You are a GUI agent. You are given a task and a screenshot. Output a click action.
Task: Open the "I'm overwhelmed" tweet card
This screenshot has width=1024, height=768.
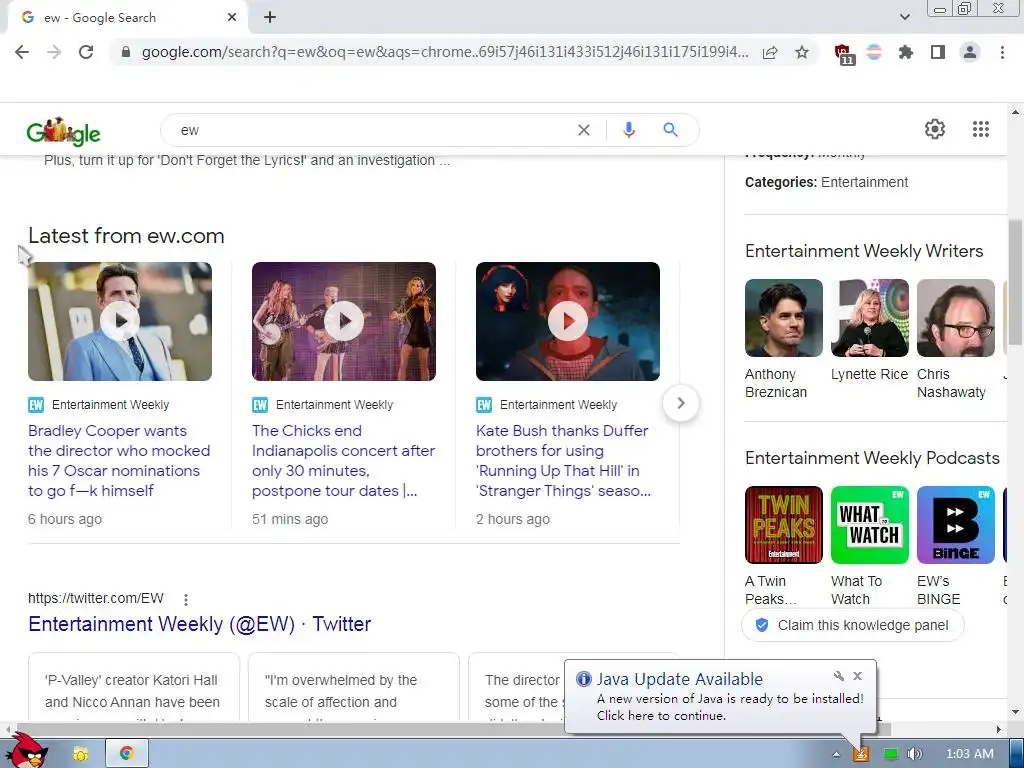click(353, 687)
